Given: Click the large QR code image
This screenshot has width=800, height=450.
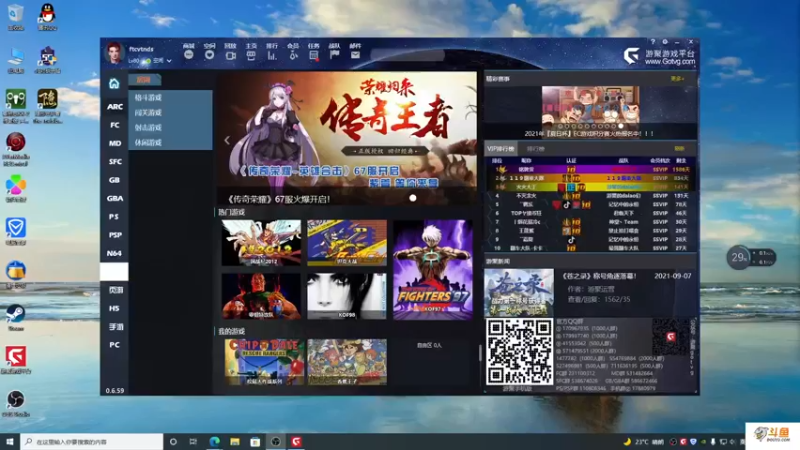Looking at the screenshot, I should coord(519,352).
